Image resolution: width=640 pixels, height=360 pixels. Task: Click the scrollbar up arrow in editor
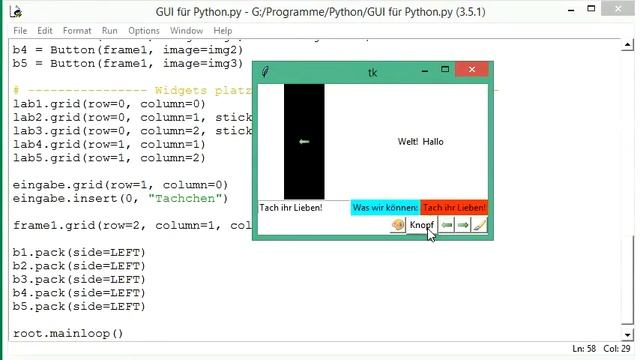pyautogui.click(x=627, y=44)
